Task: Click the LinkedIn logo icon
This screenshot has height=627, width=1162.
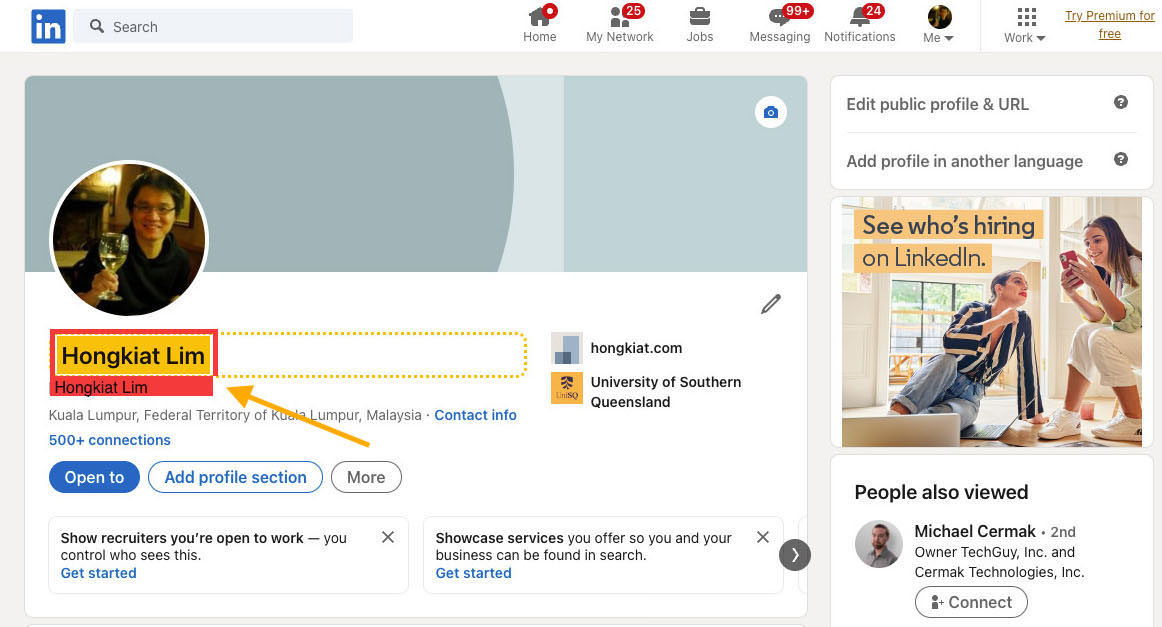Action: (x=48, y=27)
